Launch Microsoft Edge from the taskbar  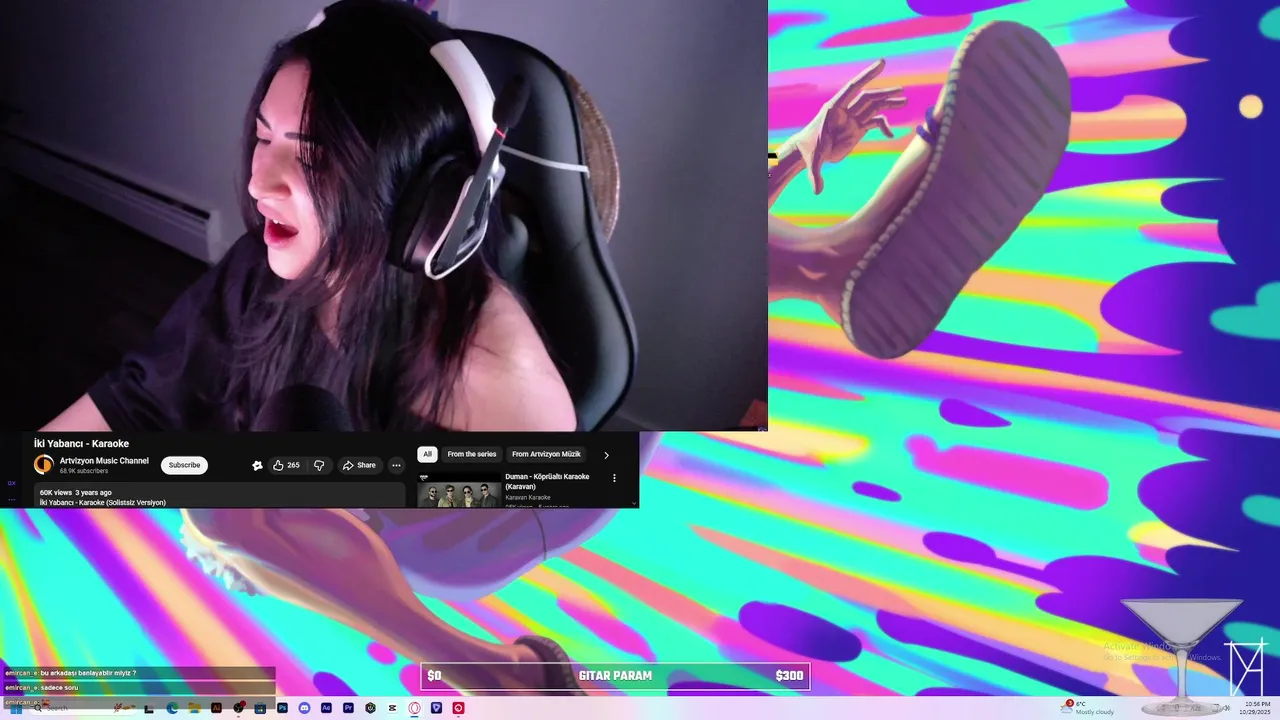(172, 708)
